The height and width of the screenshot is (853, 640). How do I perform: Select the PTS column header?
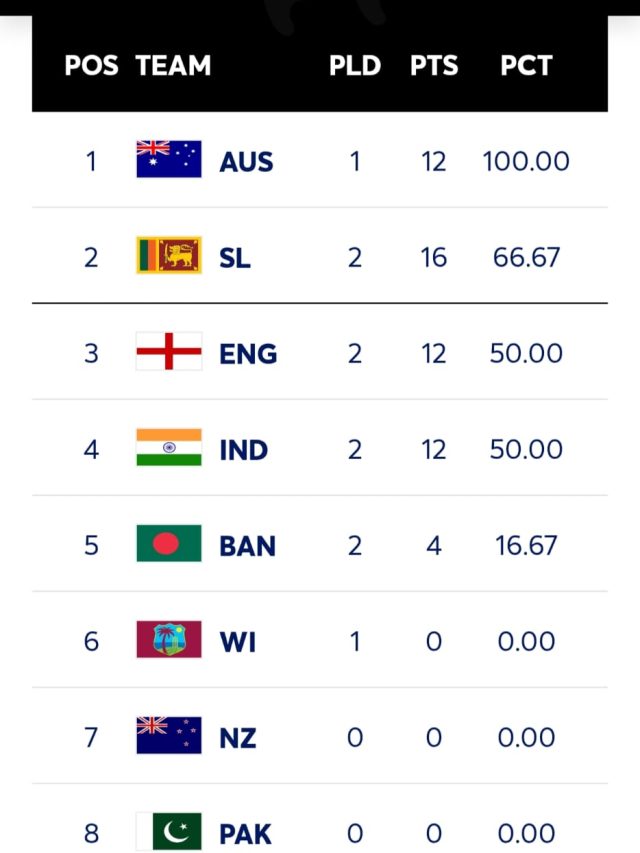point(434,65)
